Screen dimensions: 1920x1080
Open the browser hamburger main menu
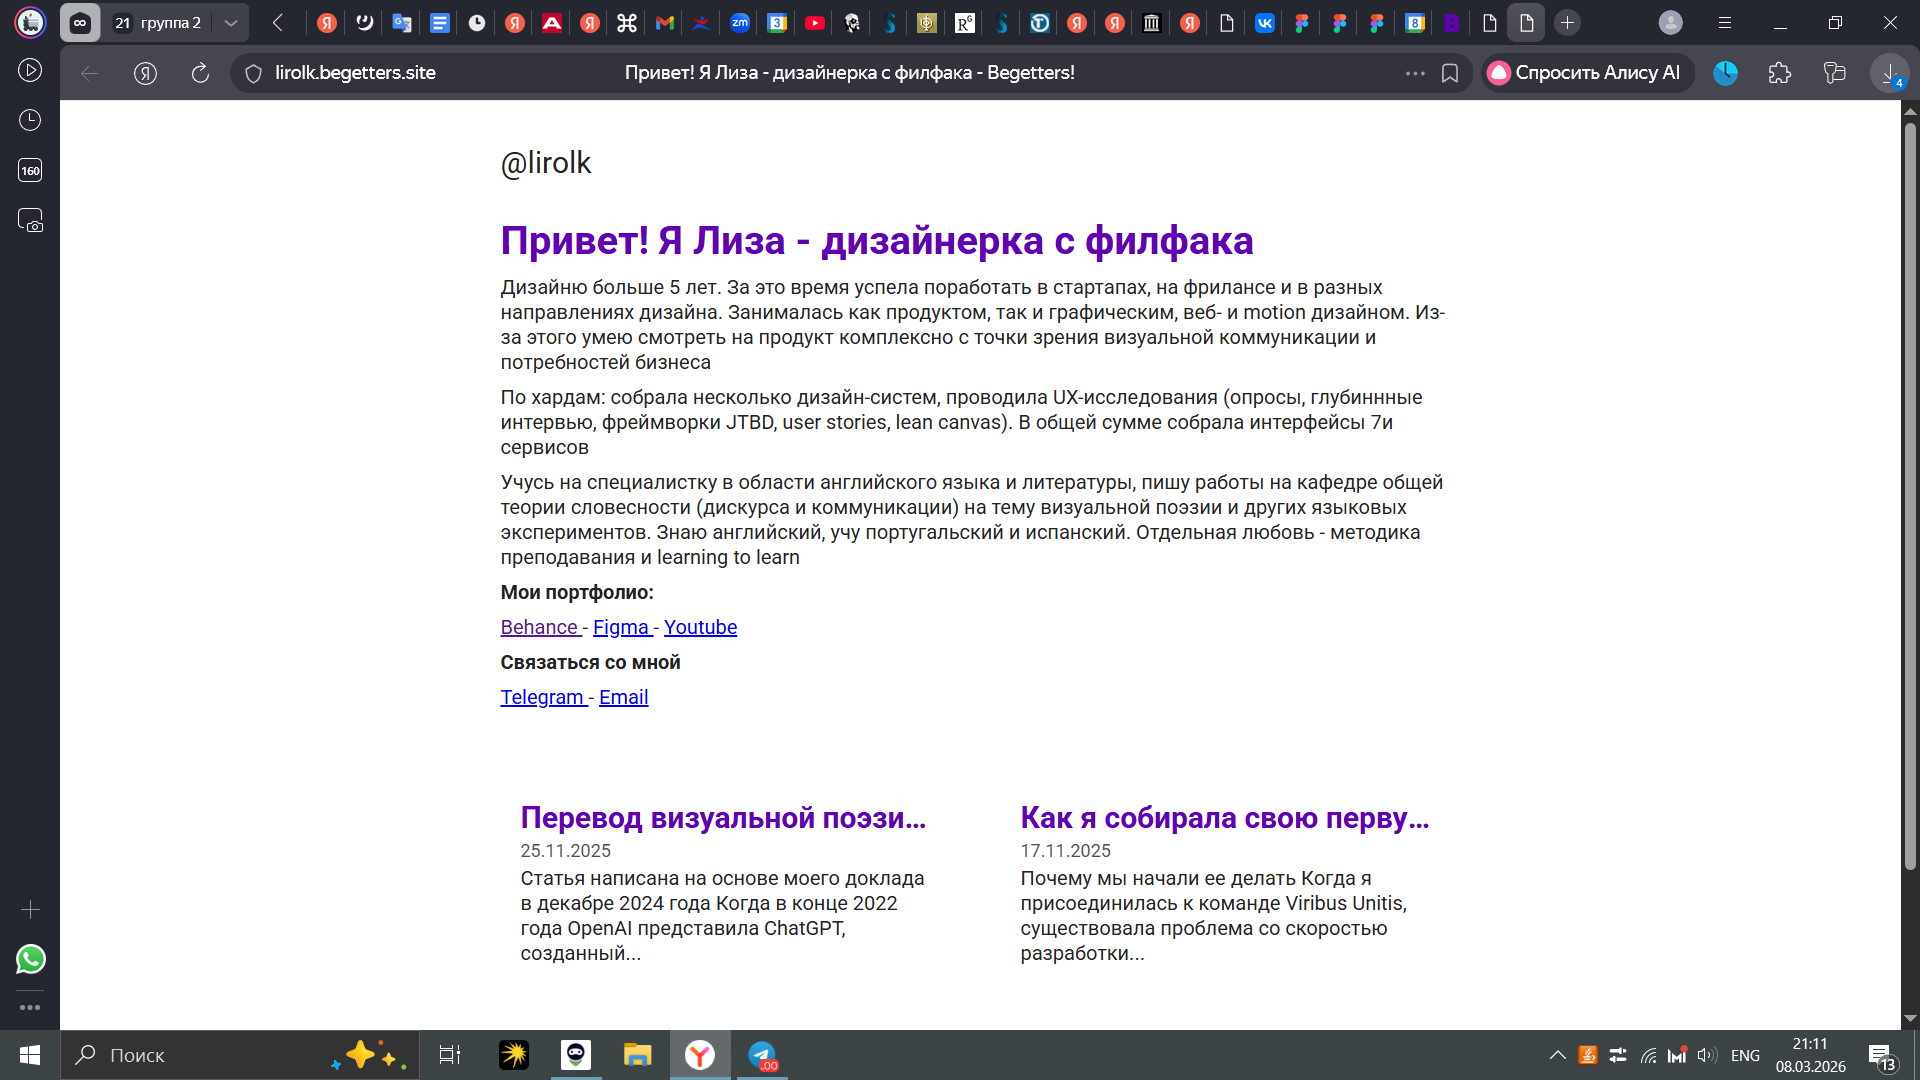[1725, 23]
